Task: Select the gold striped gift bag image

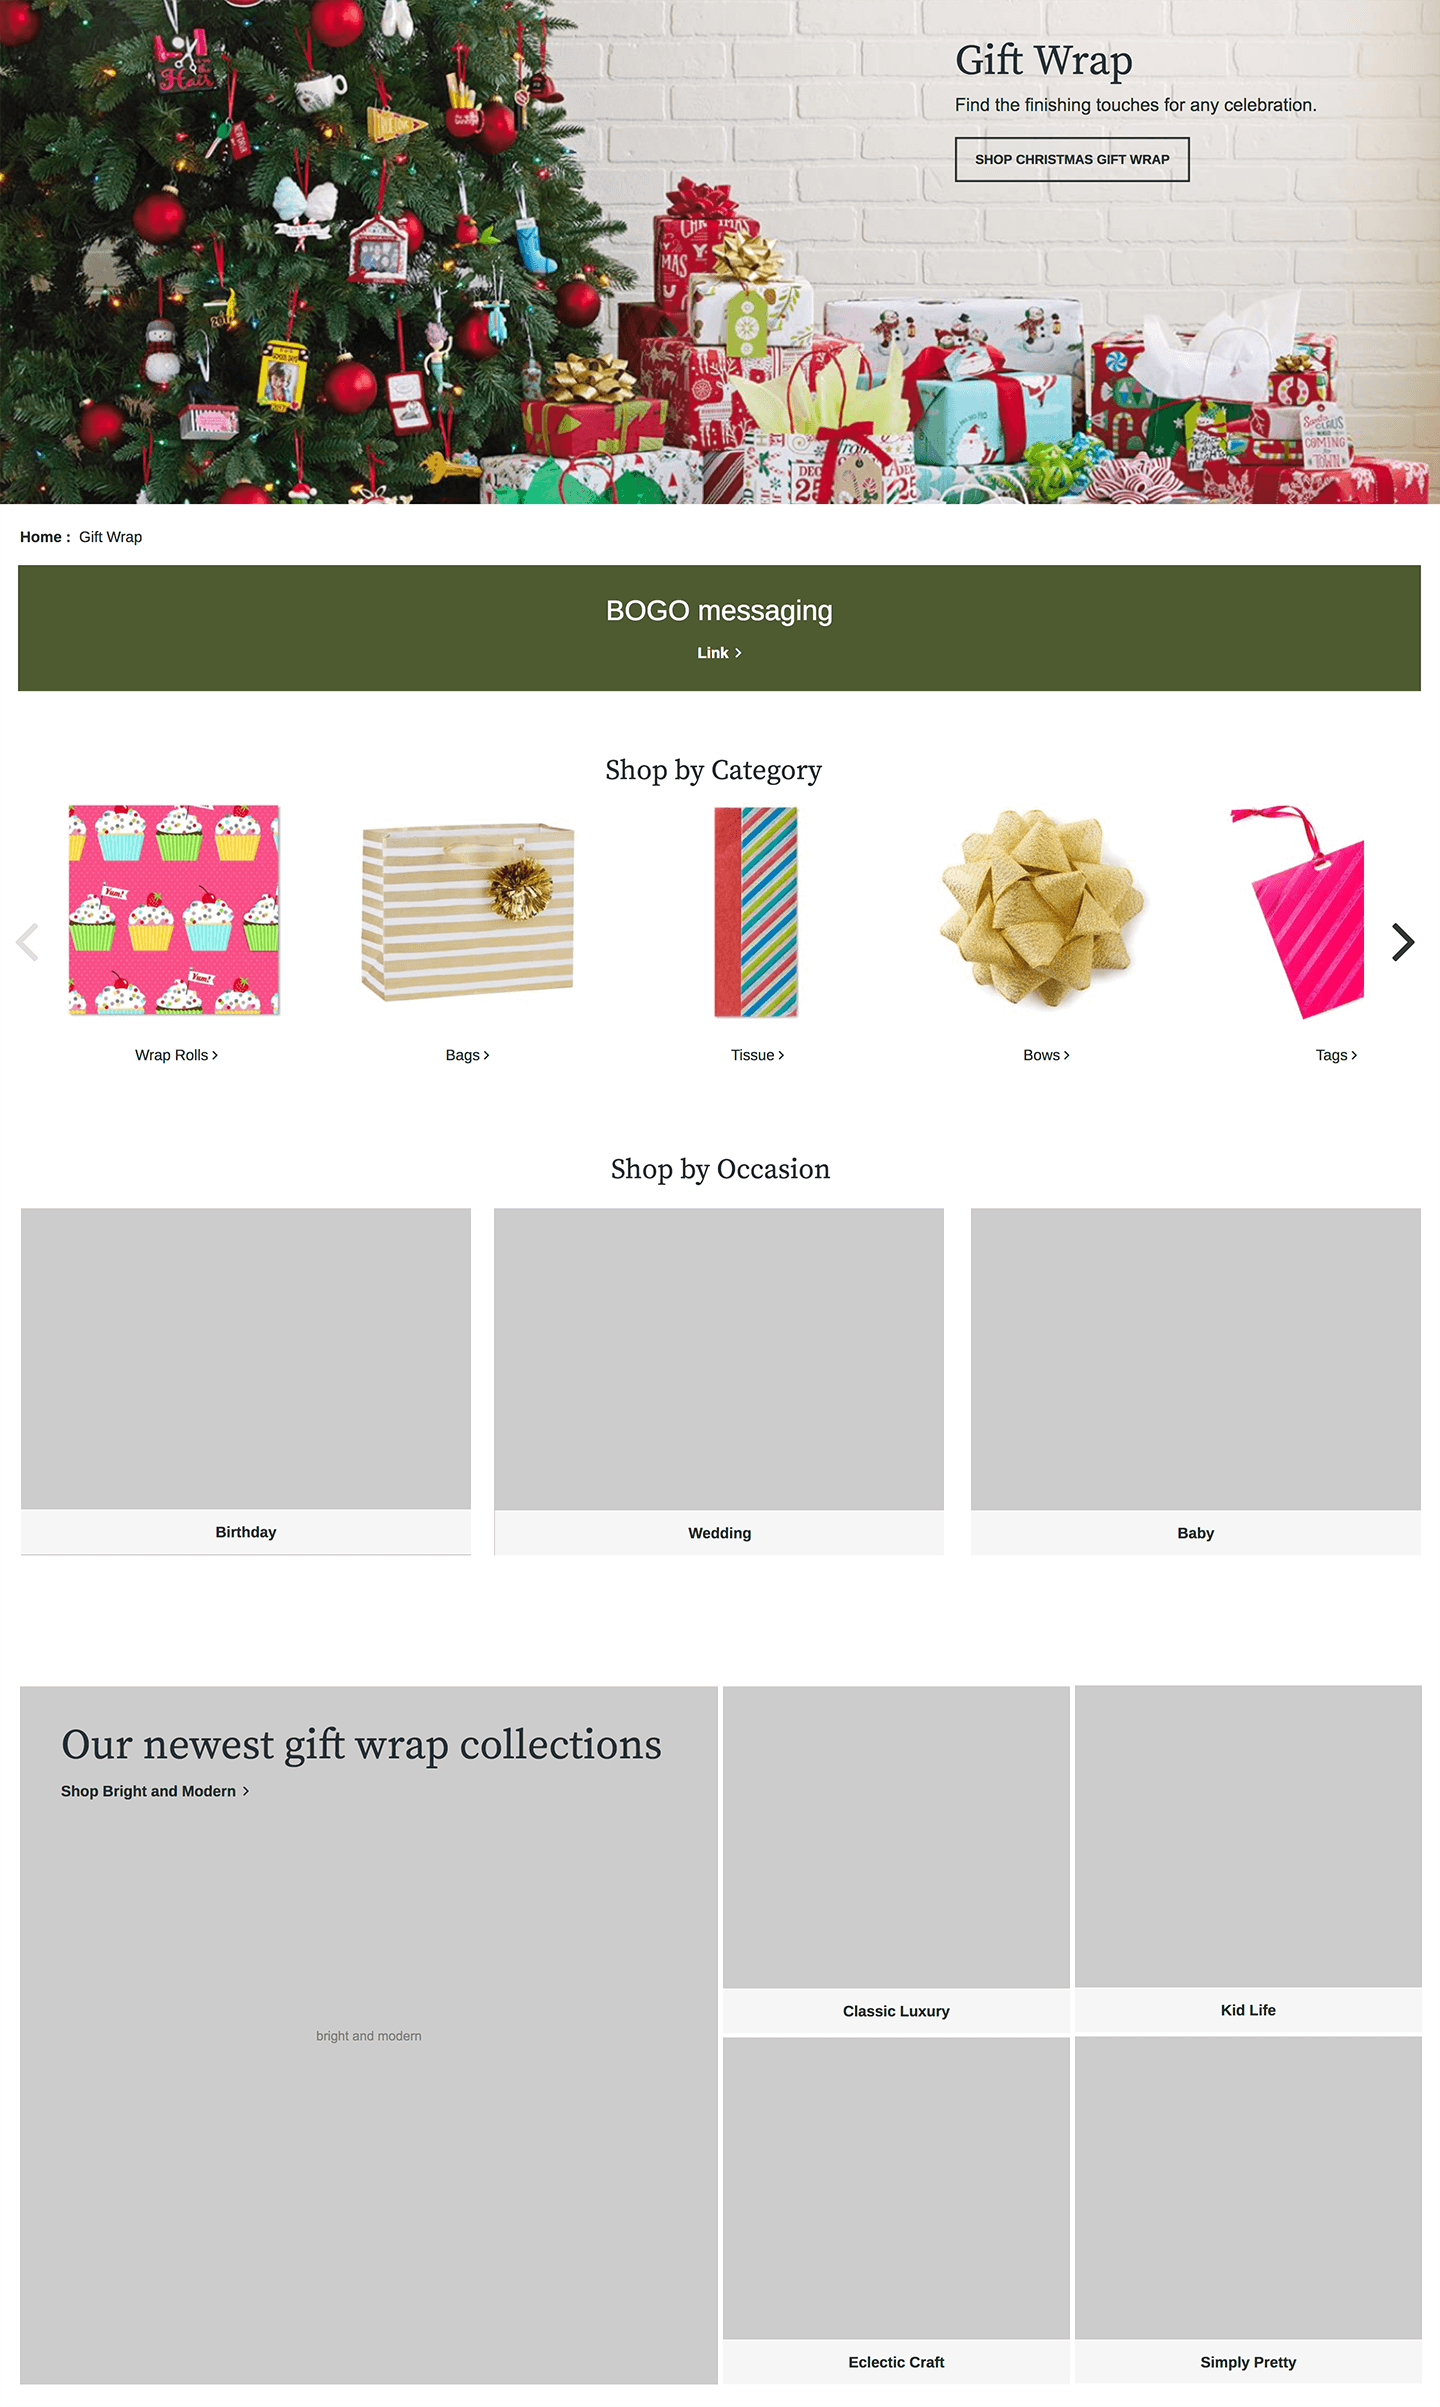Action: [467, 911]
